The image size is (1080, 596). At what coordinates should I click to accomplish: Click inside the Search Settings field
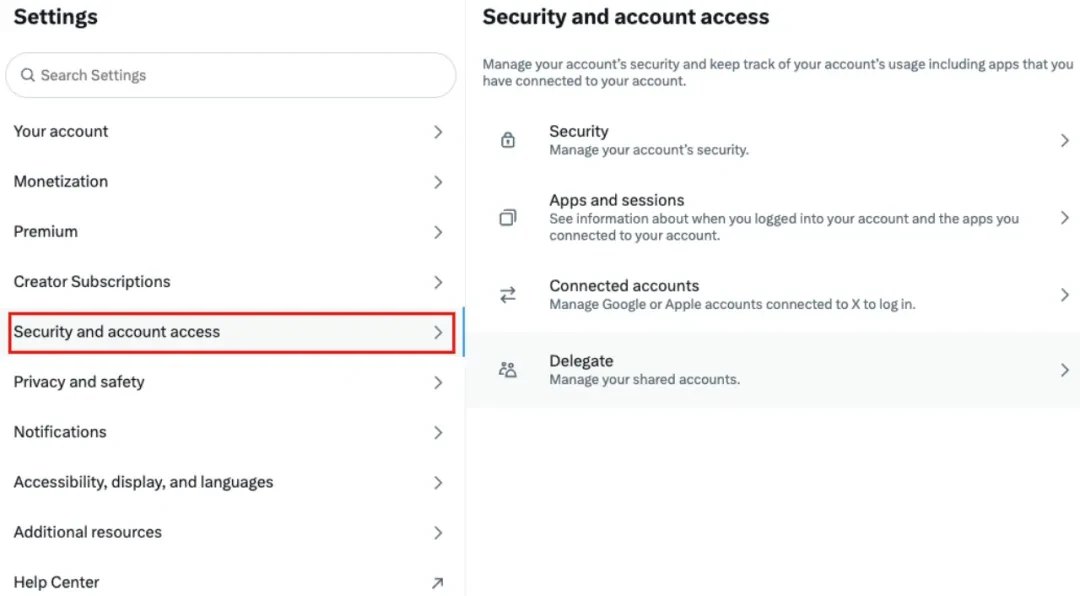240,75
